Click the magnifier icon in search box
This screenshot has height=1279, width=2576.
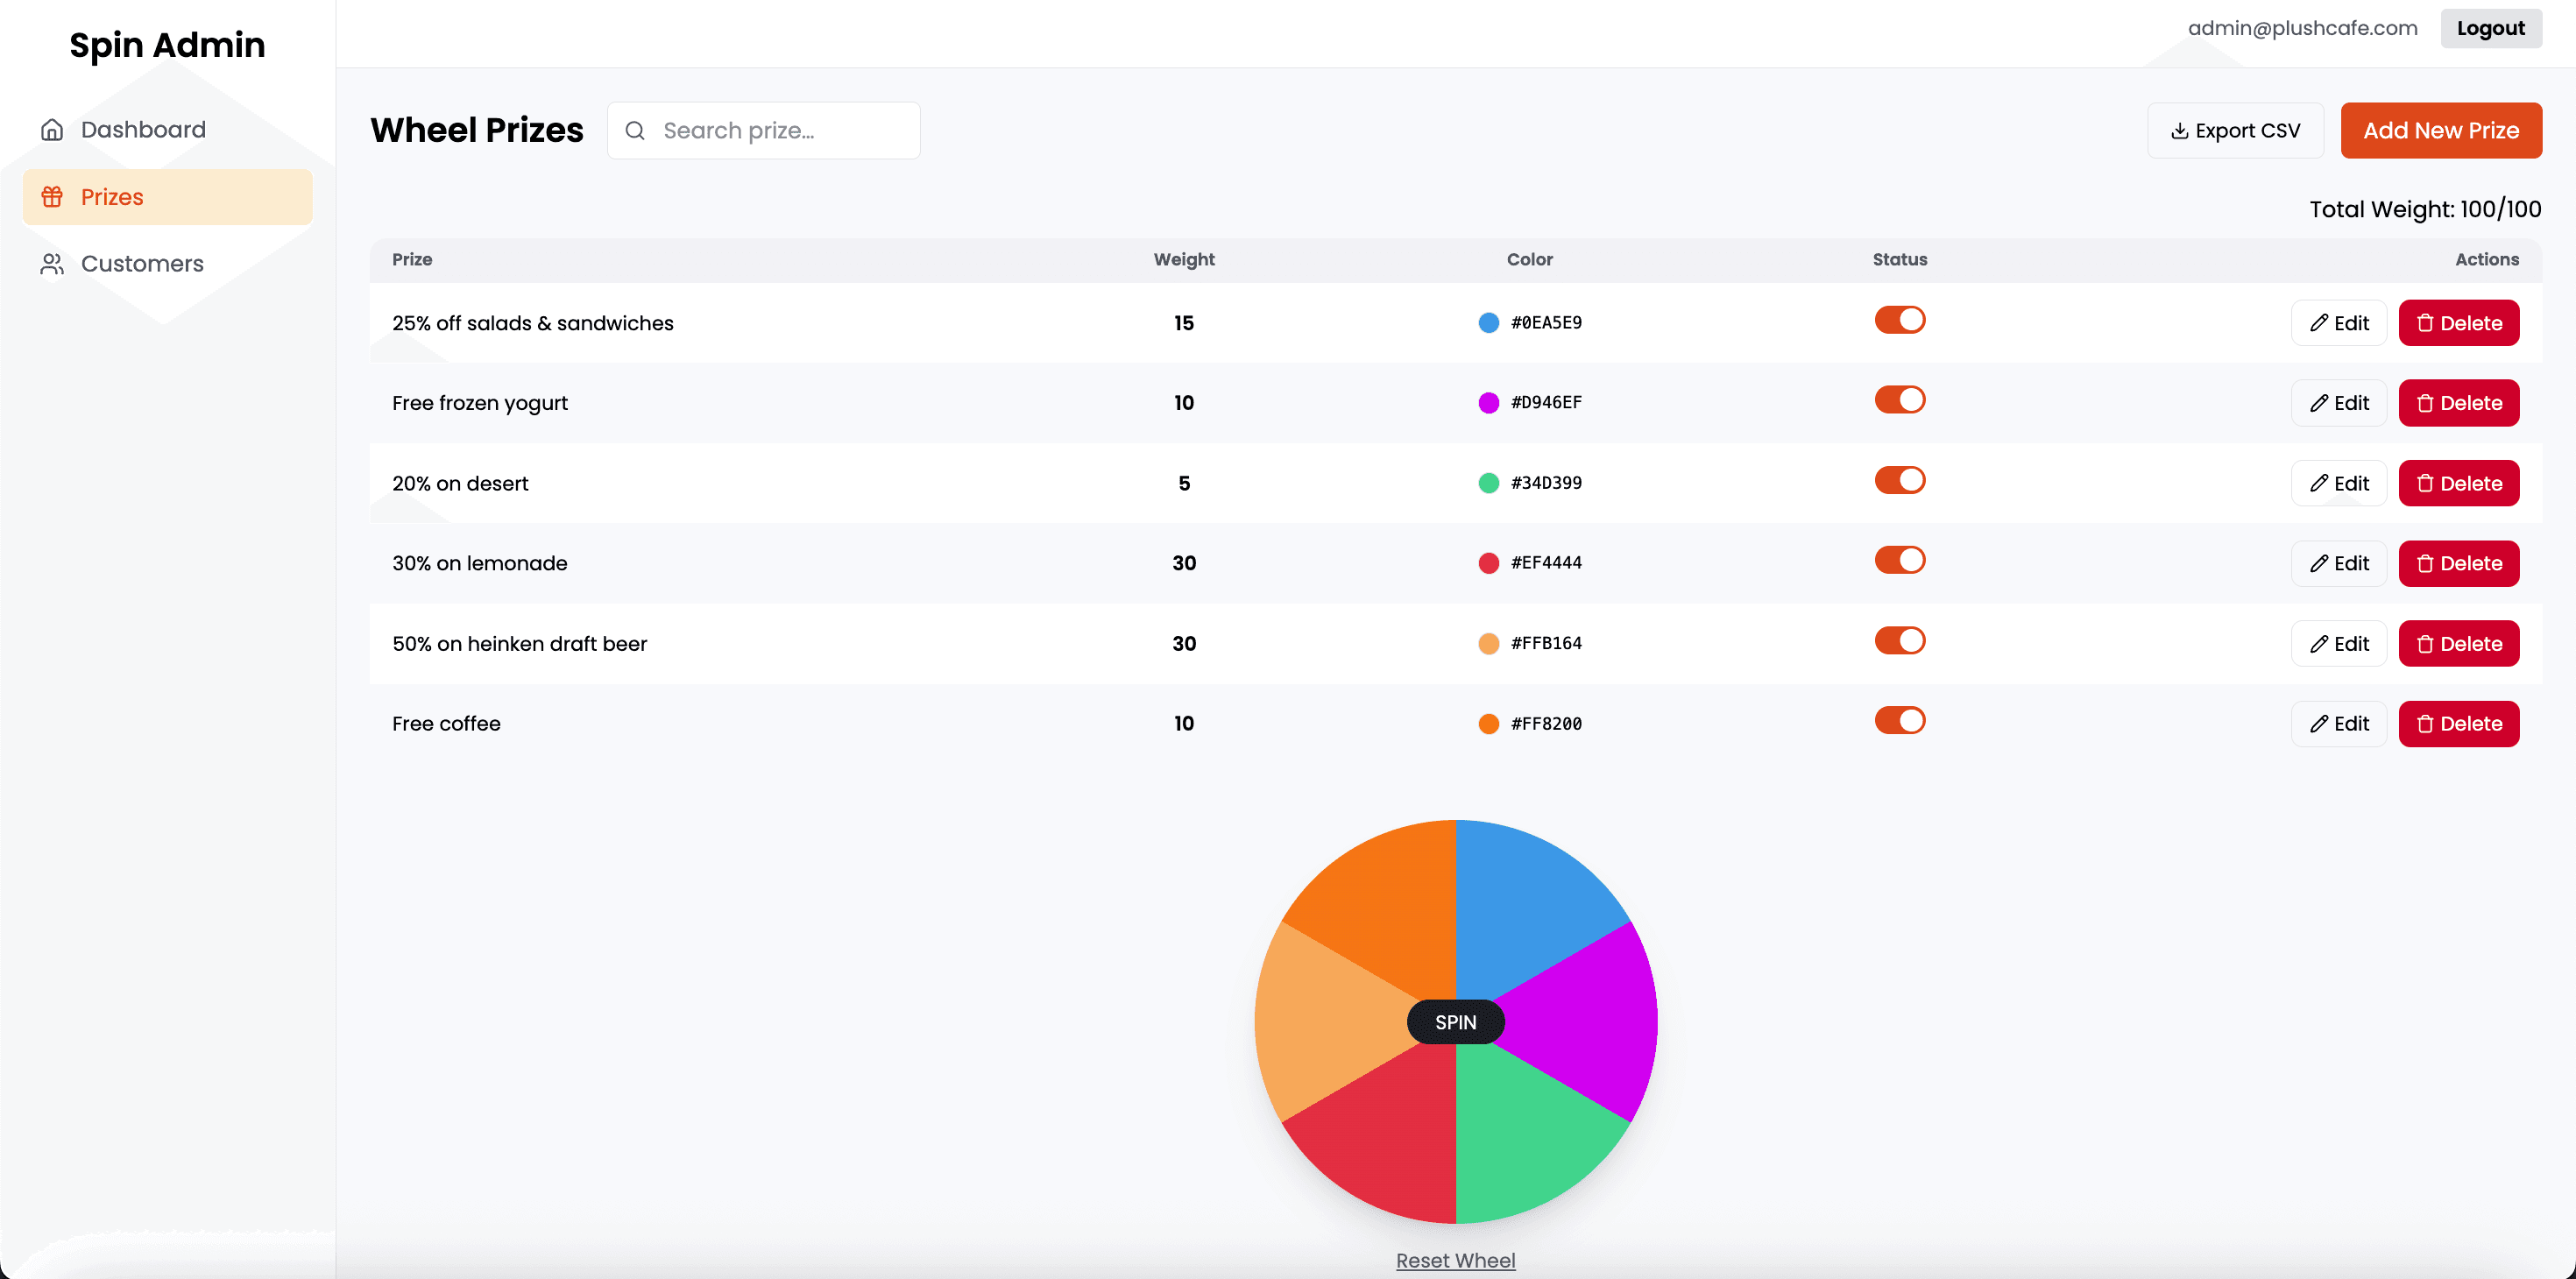635,131
